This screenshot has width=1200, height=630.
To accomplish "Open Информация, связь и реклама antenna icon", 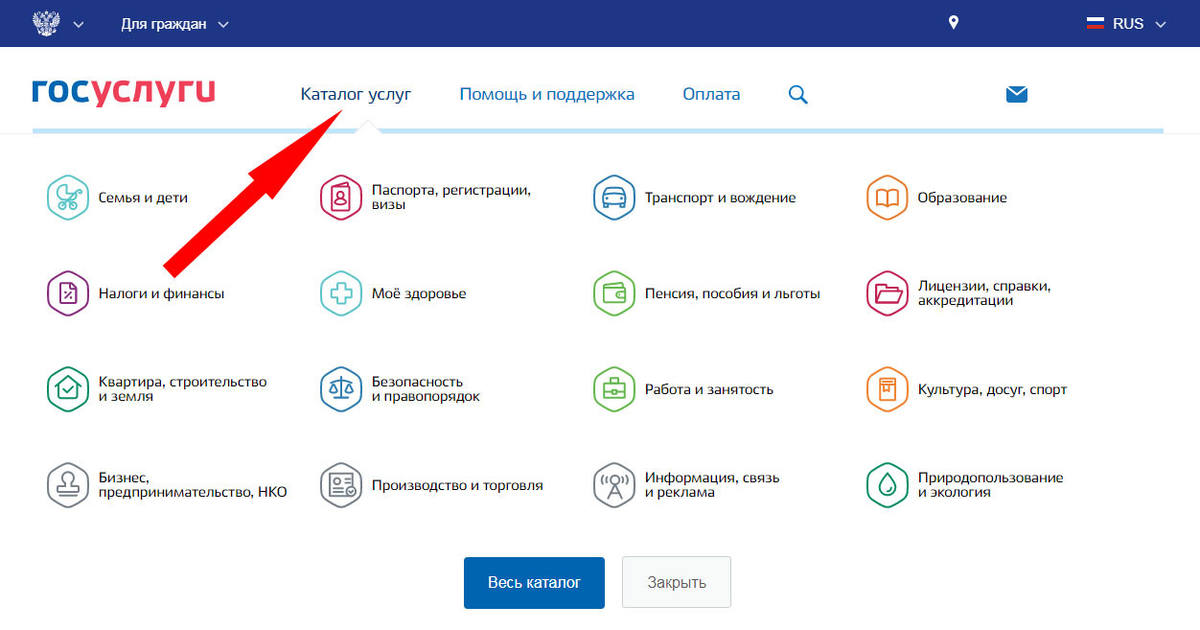I will click(614, 485).
